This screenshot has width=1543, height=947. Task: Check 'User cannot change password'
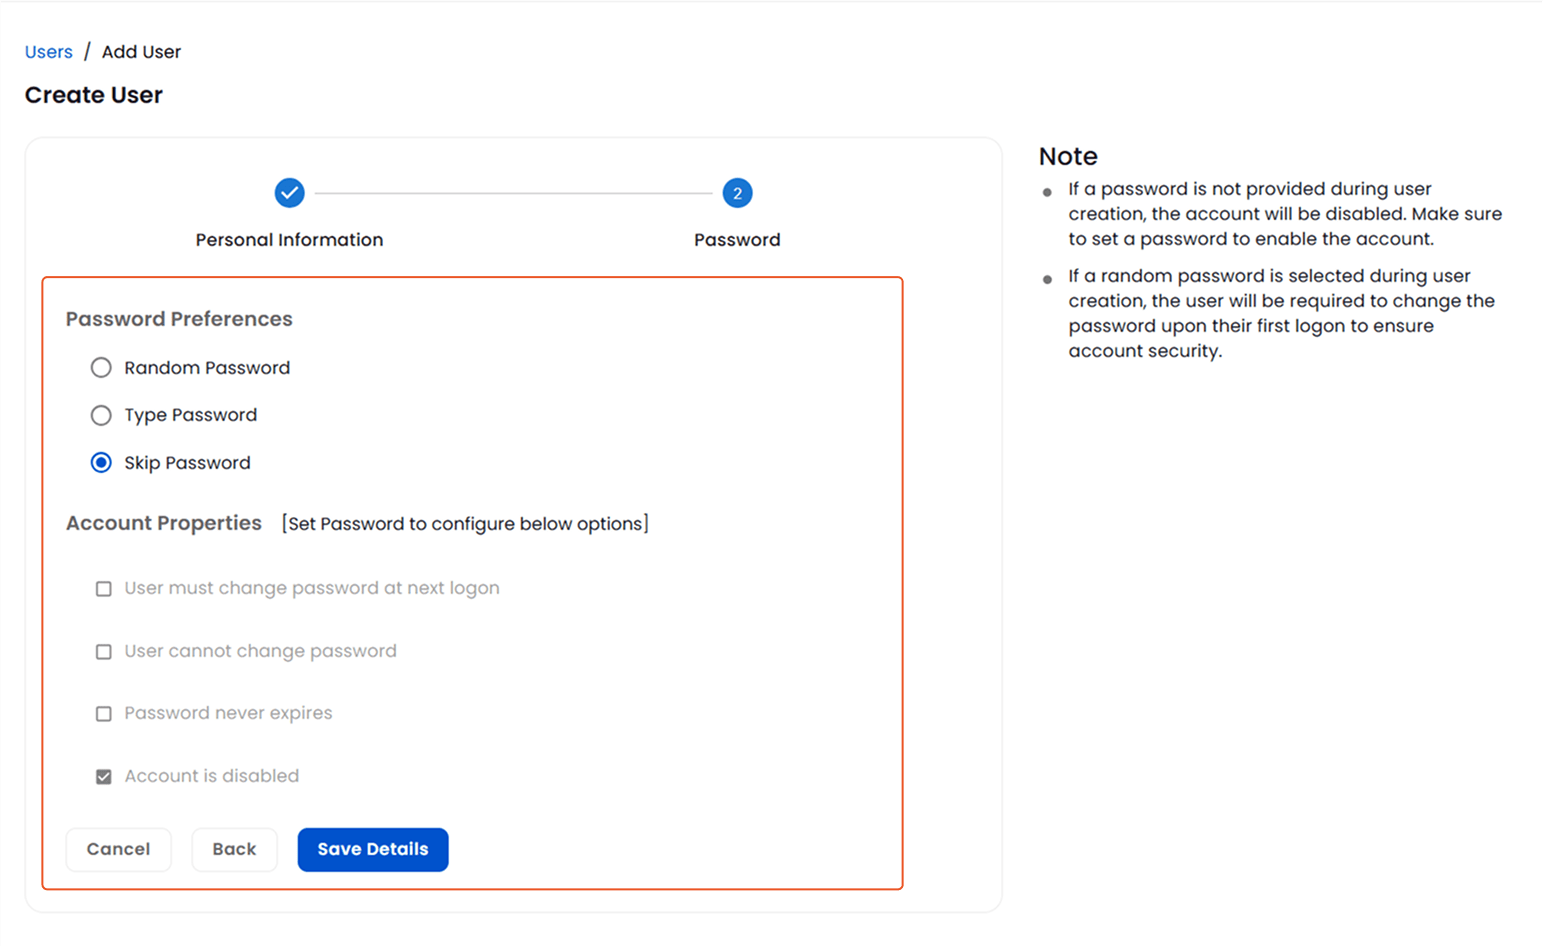[x=103, y=651]
